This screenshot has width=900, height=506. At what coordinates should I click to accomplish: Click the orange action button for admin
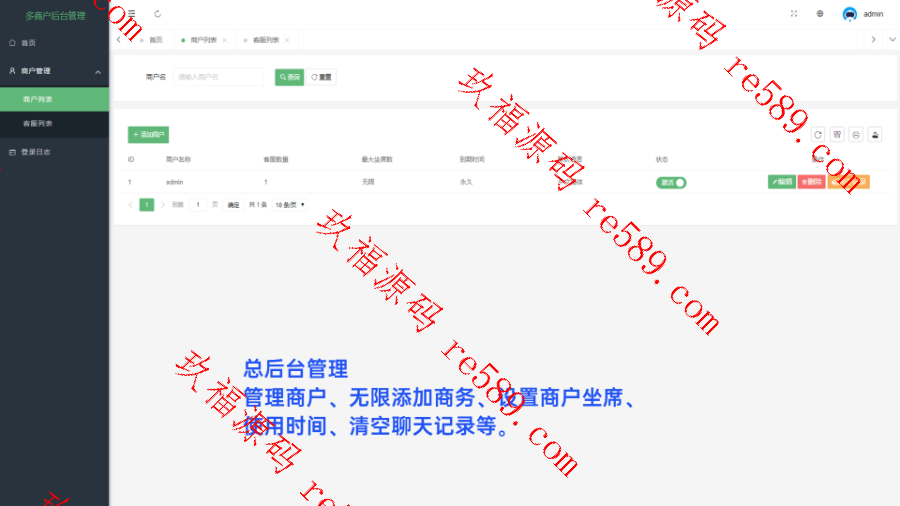848,182
